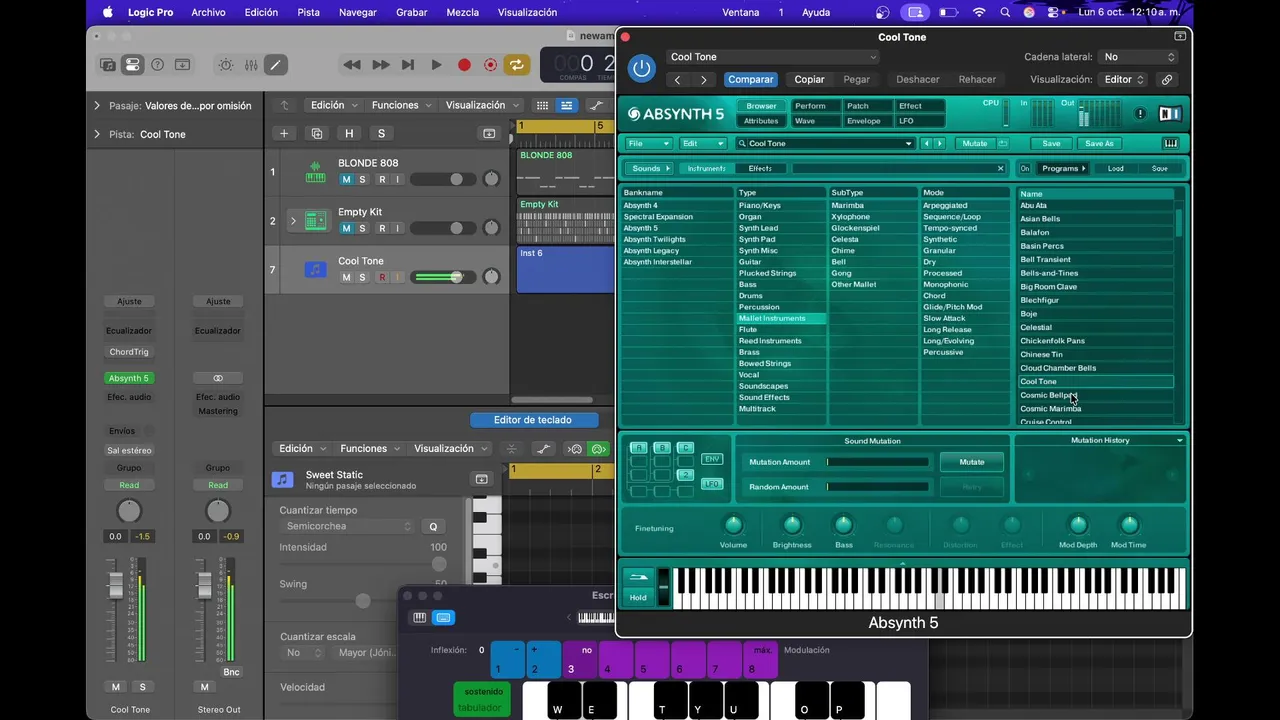Show the Mixer sliders button
Image resolution: width=1280 pixels, height=720 pixels.
[x=251, y=65]
